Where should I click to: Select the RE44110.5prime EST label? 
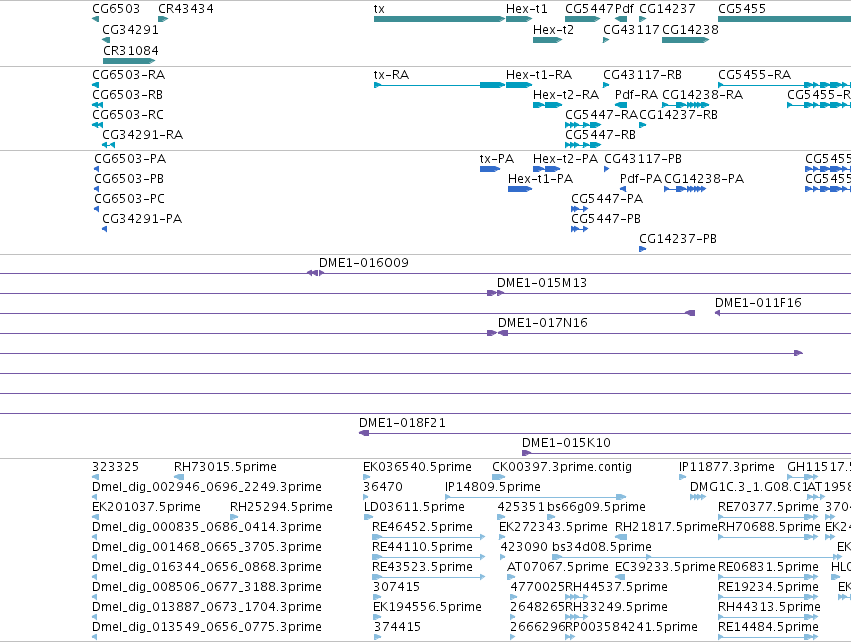click(x=422, y=547)
